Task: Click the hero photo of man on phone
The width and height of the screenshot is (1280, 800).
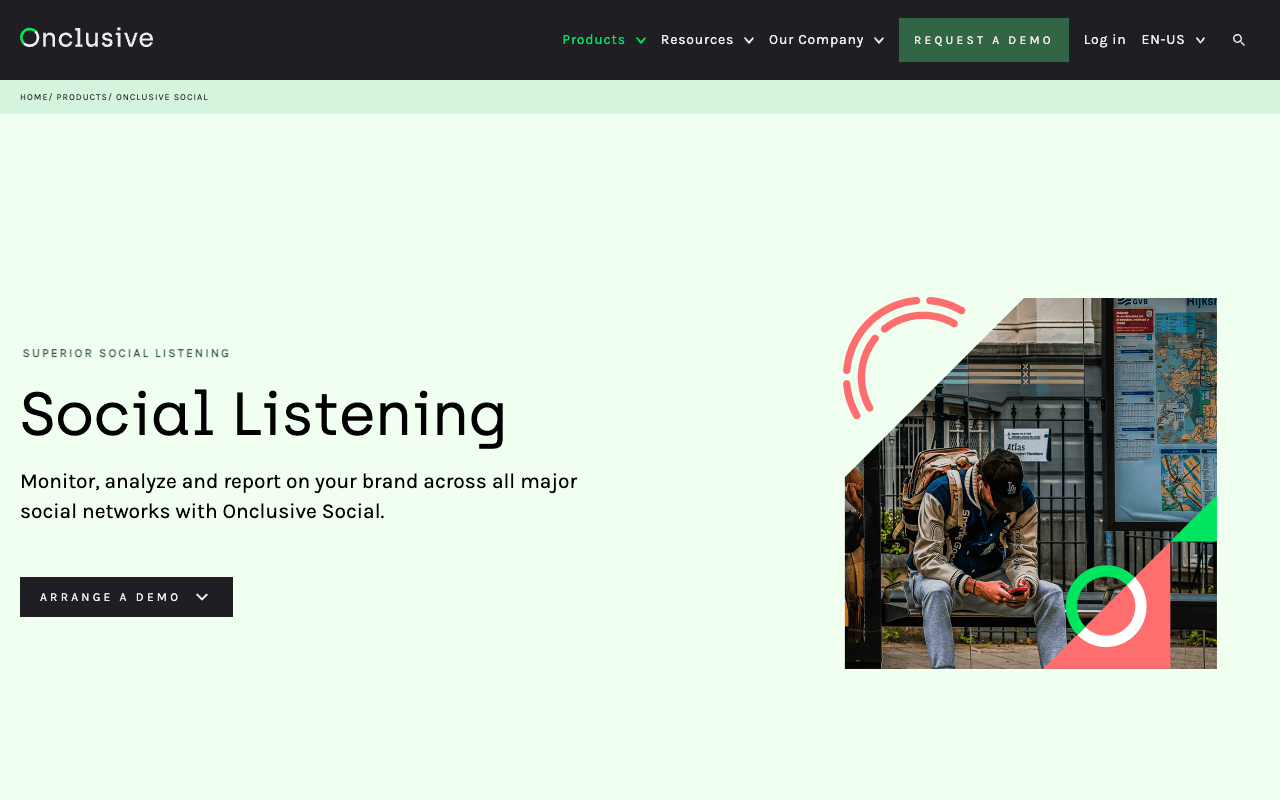Action: pyautogui.click(x=1031, y=483)
